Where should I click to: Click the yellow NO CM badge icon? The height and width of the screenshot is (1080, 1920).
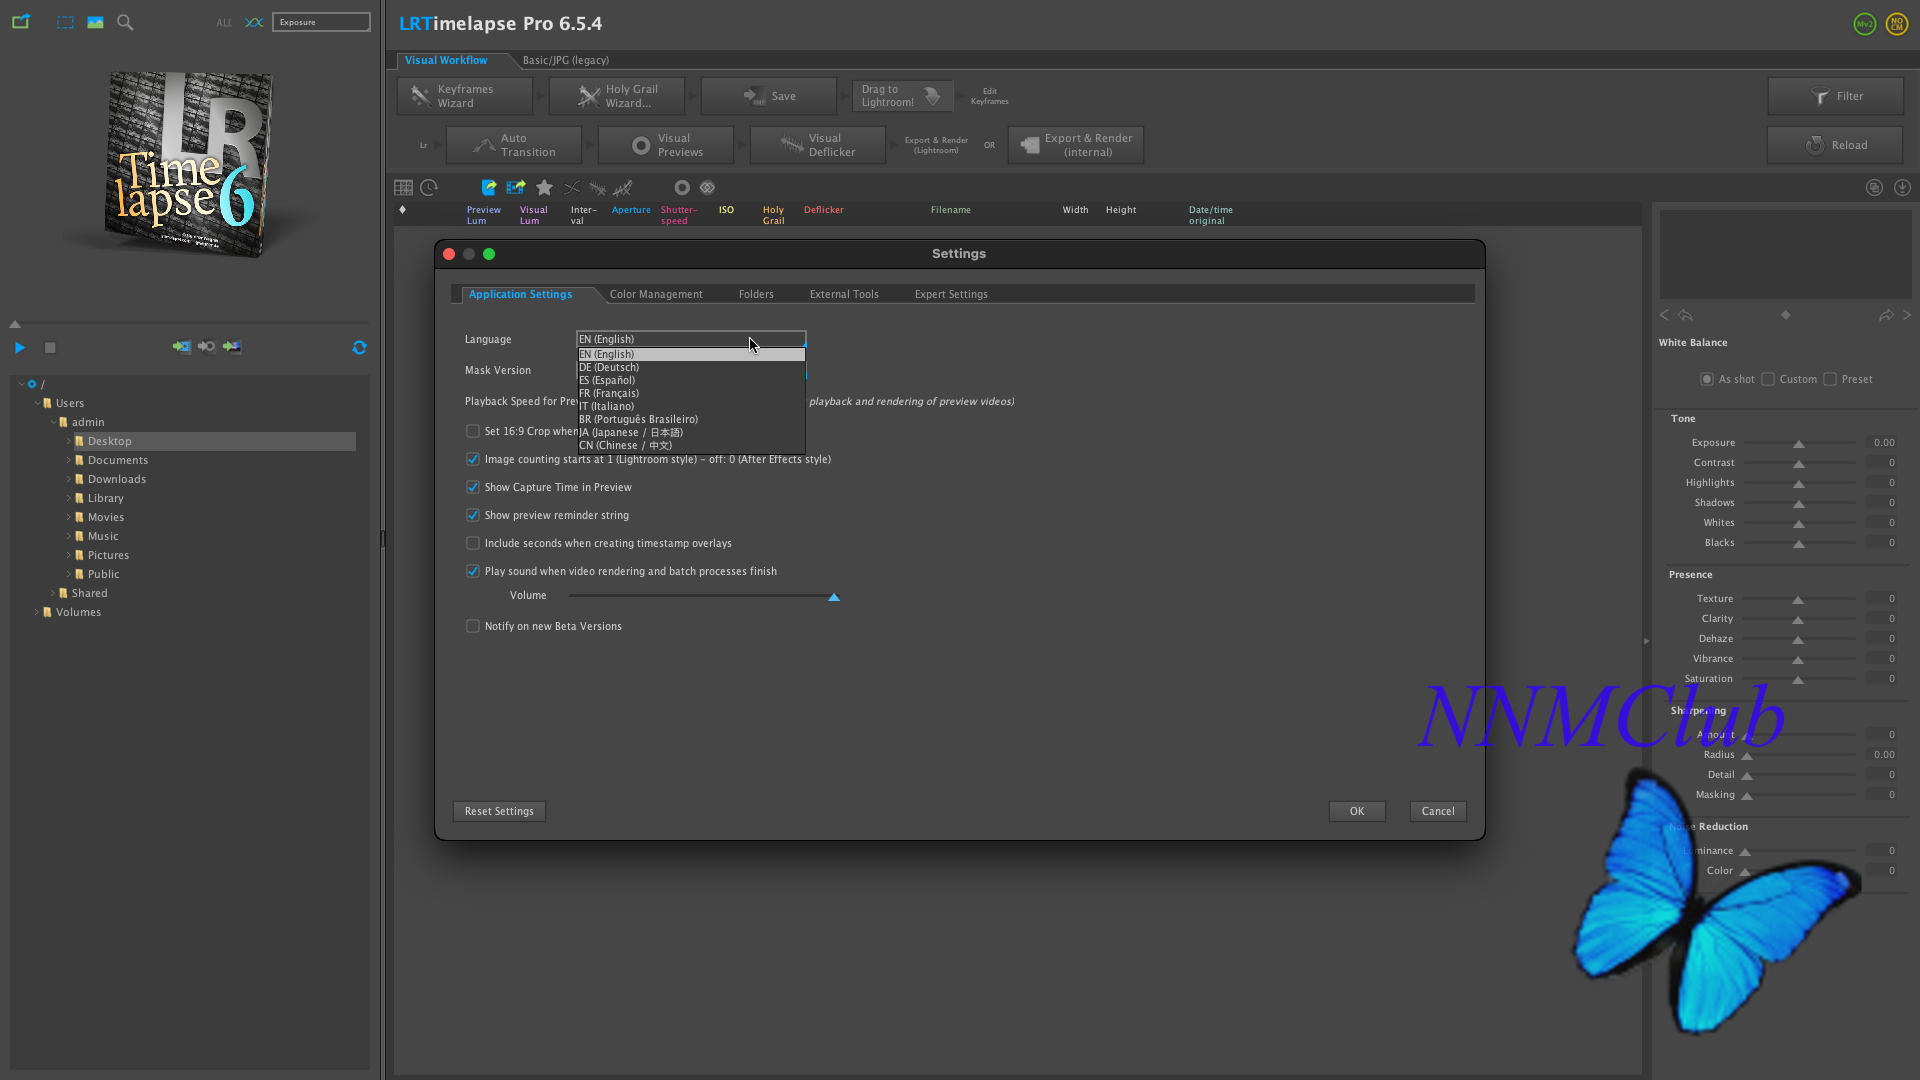coord(1897,24)
